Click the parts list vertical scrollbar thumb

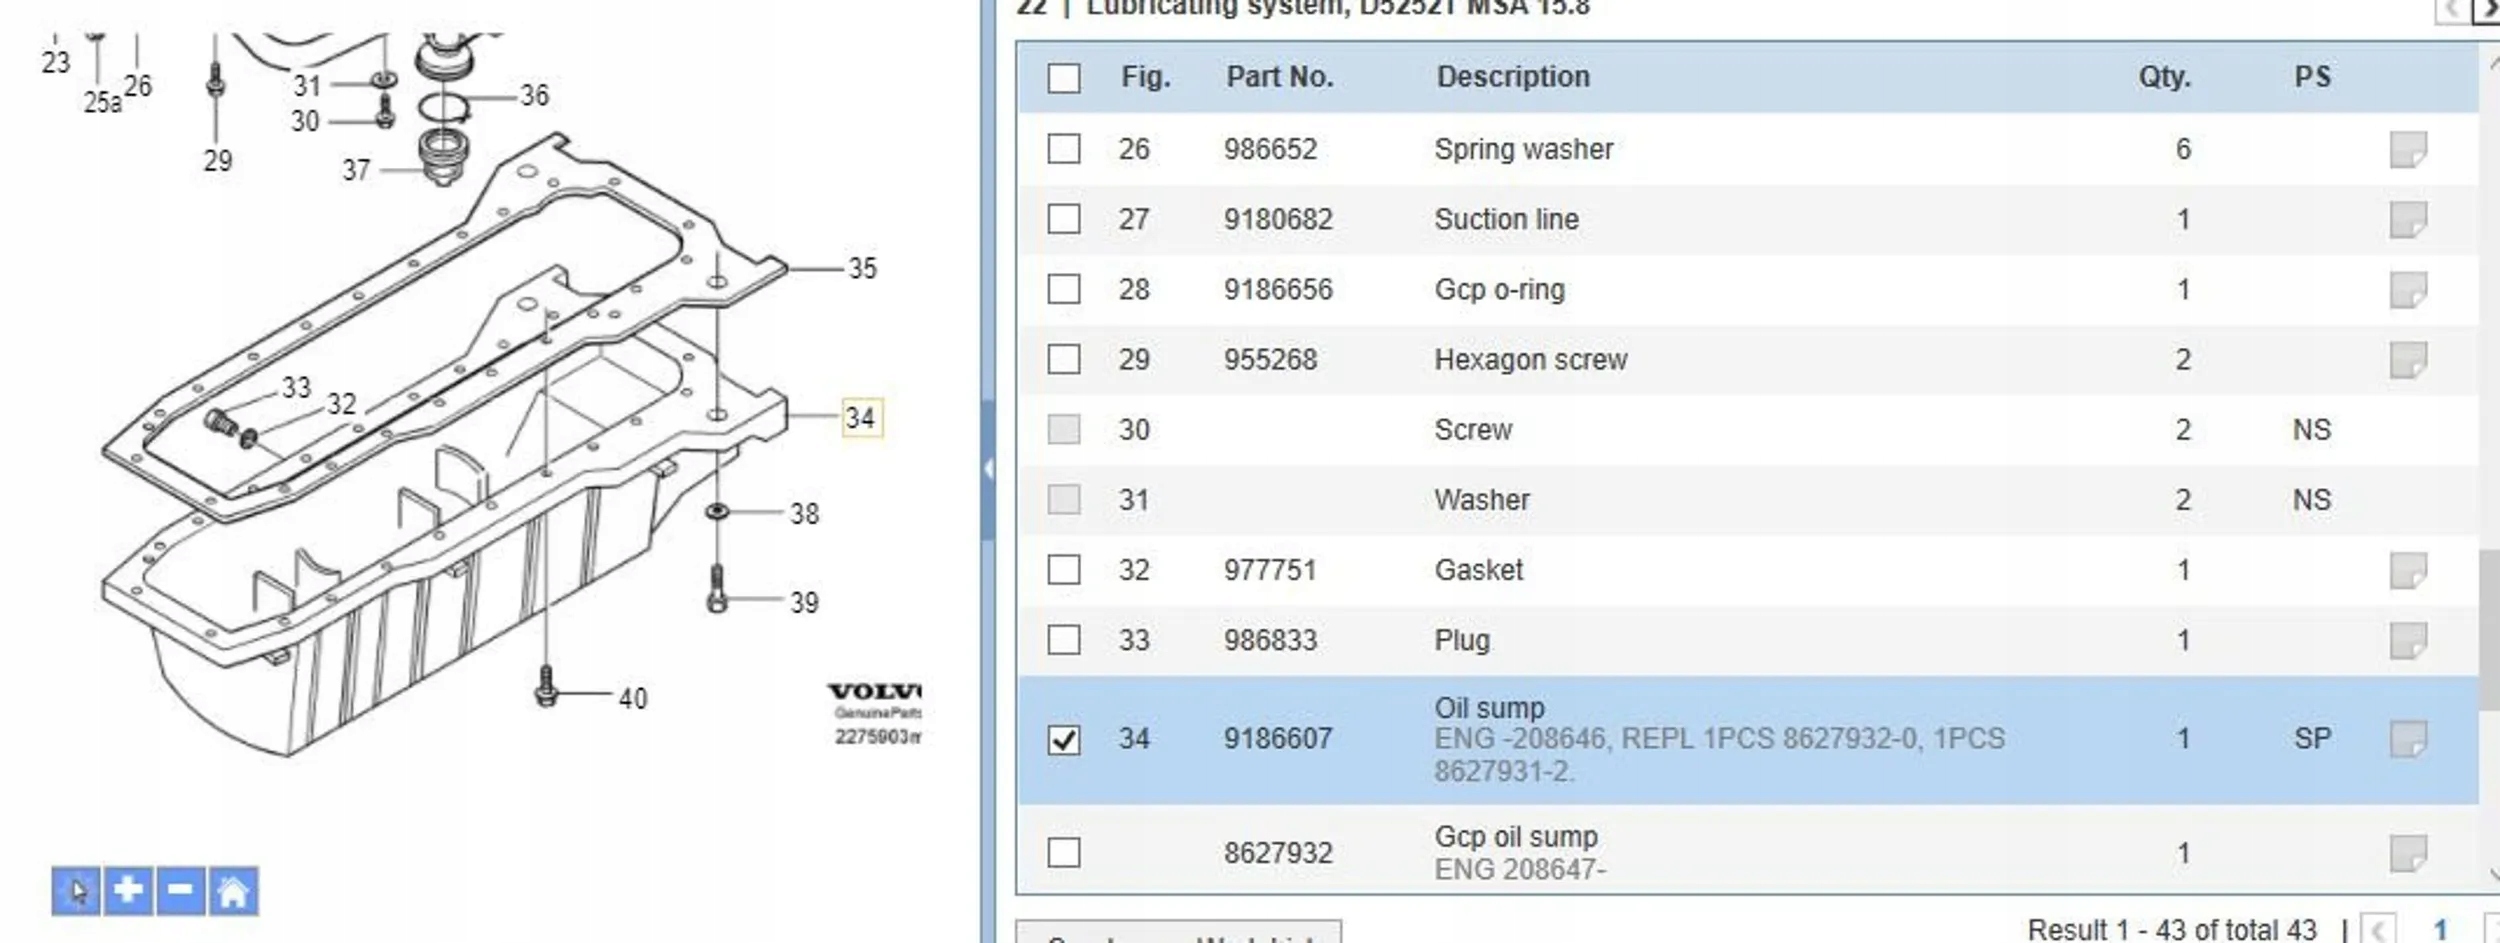(x=2489, y=628)
